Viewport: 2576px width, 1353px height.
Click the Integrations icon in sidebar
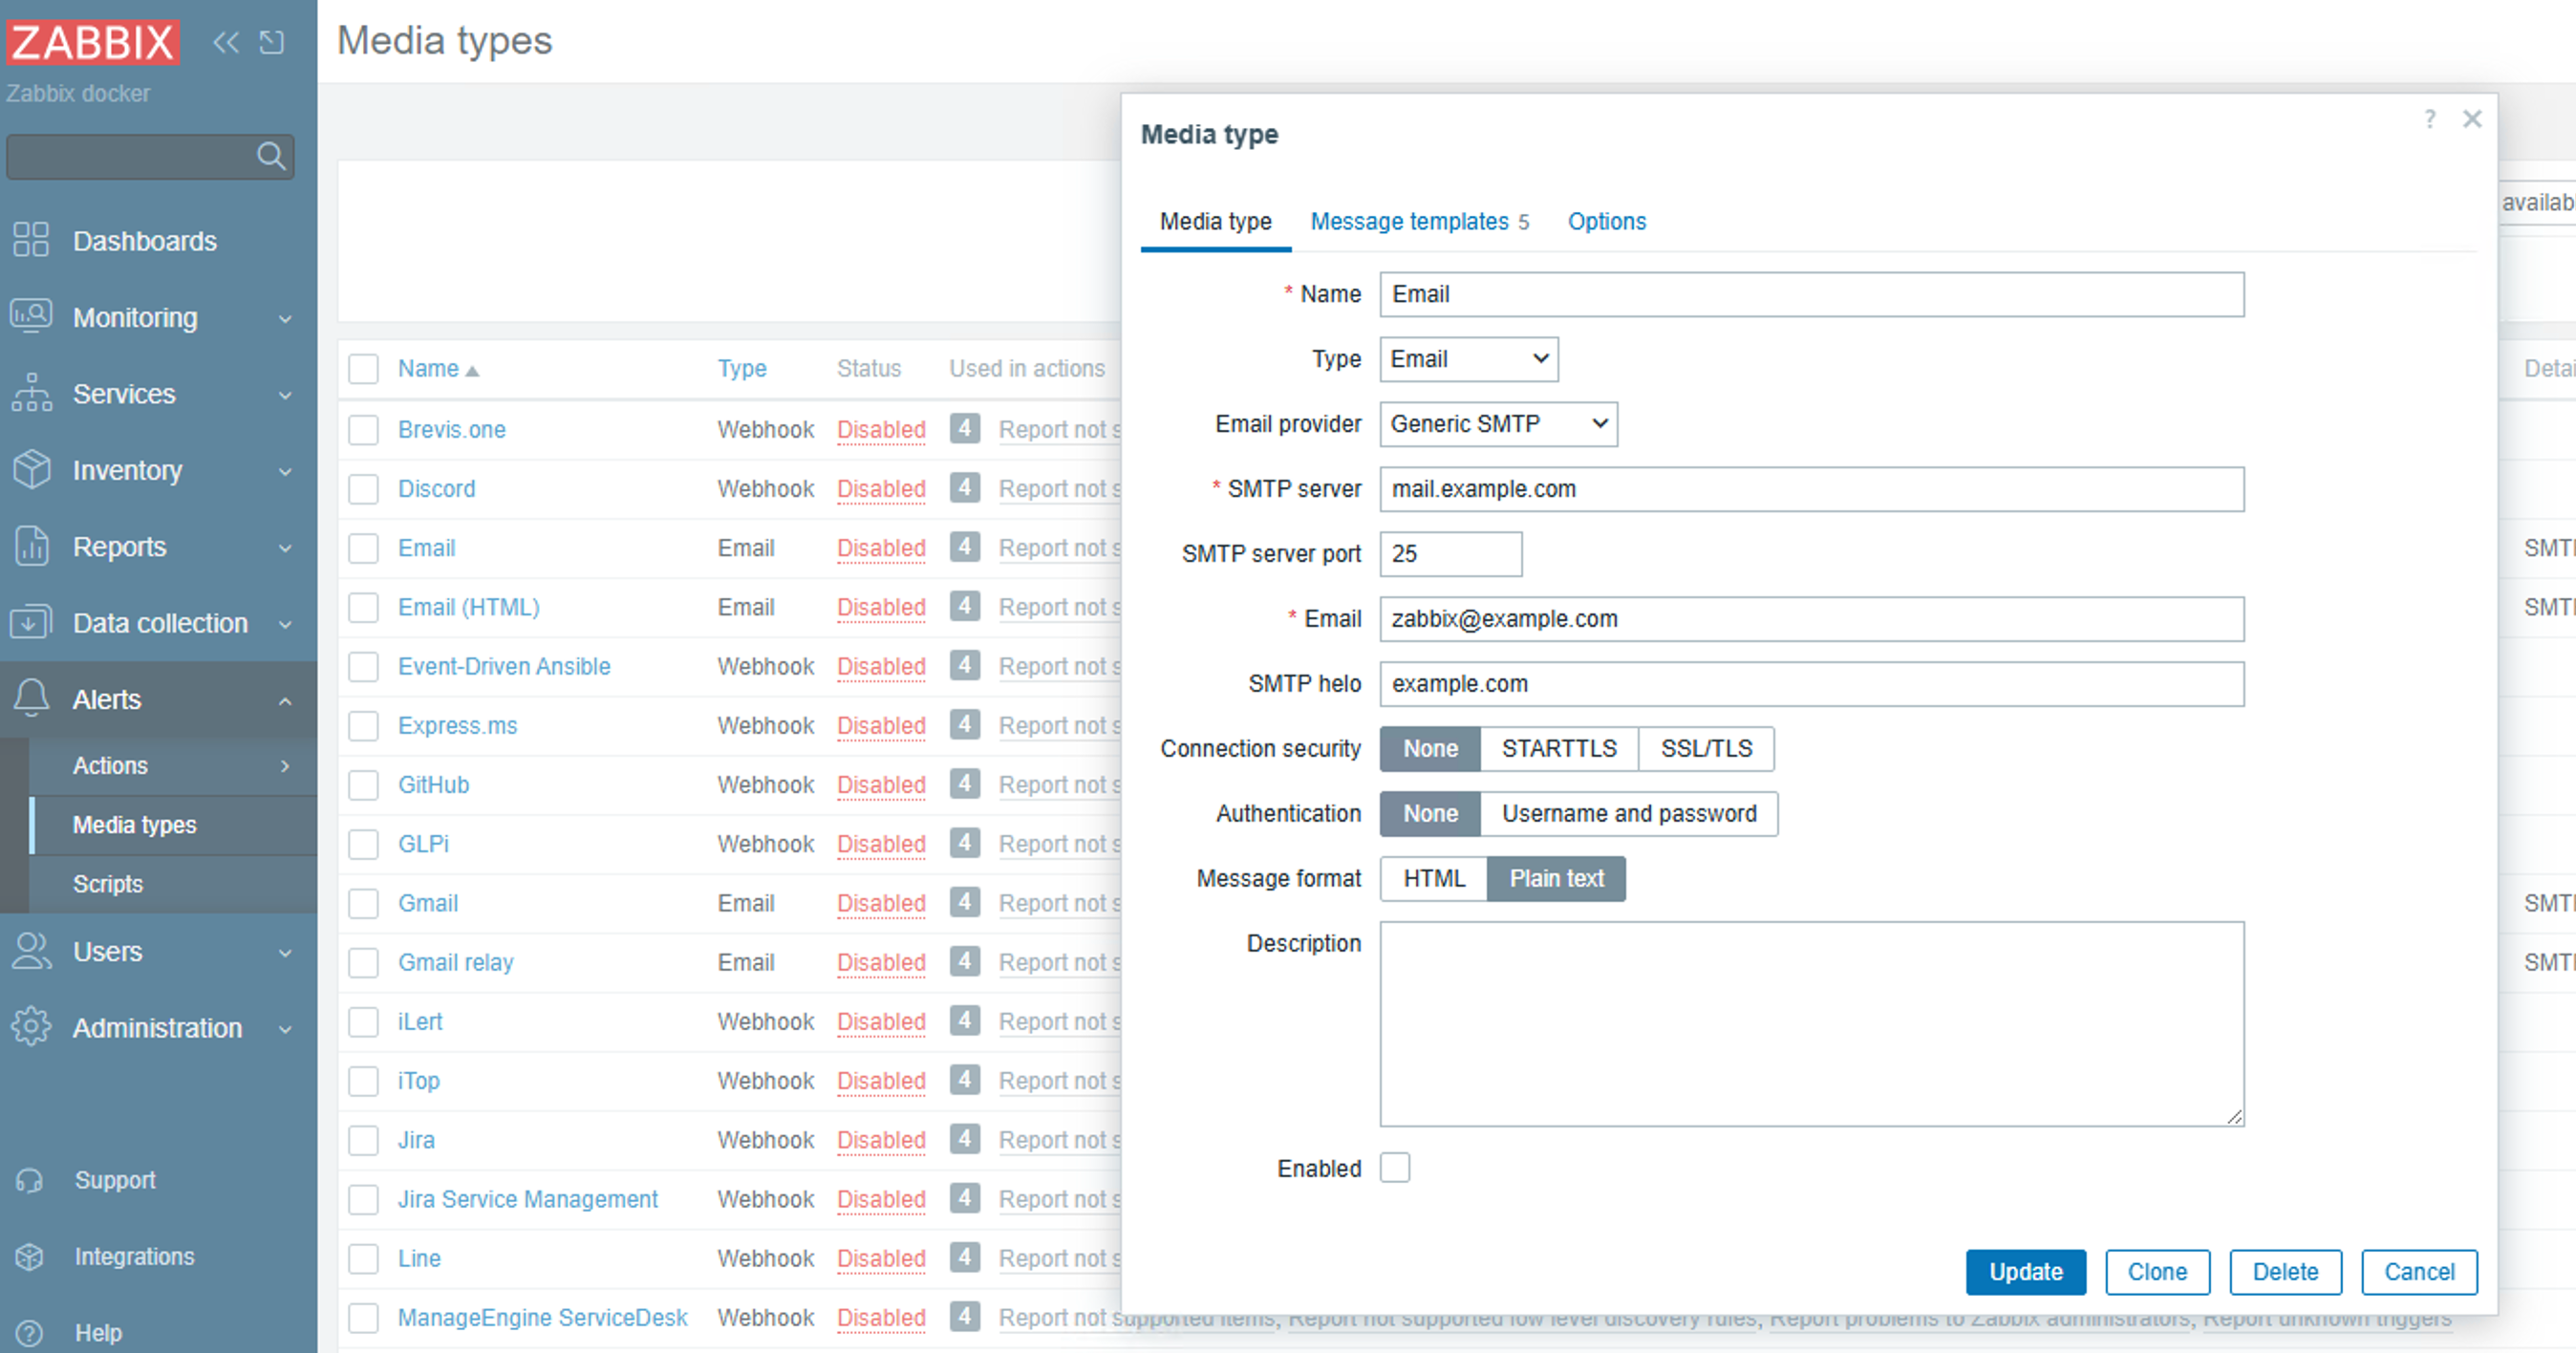click(30, 1256)
